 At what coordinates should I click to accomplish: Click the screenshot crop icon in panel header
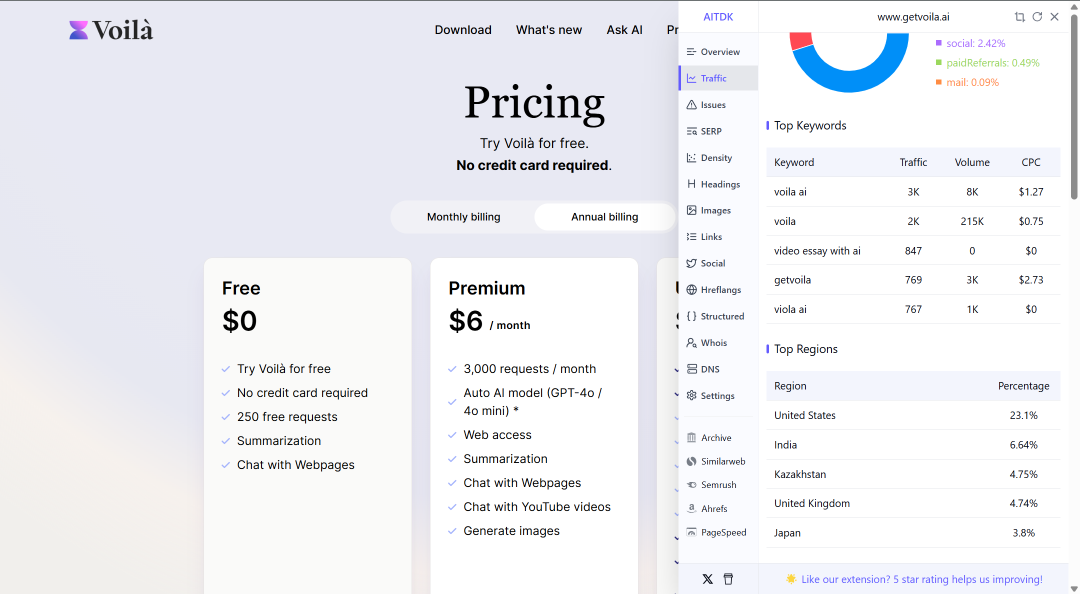pos(1019,17)
